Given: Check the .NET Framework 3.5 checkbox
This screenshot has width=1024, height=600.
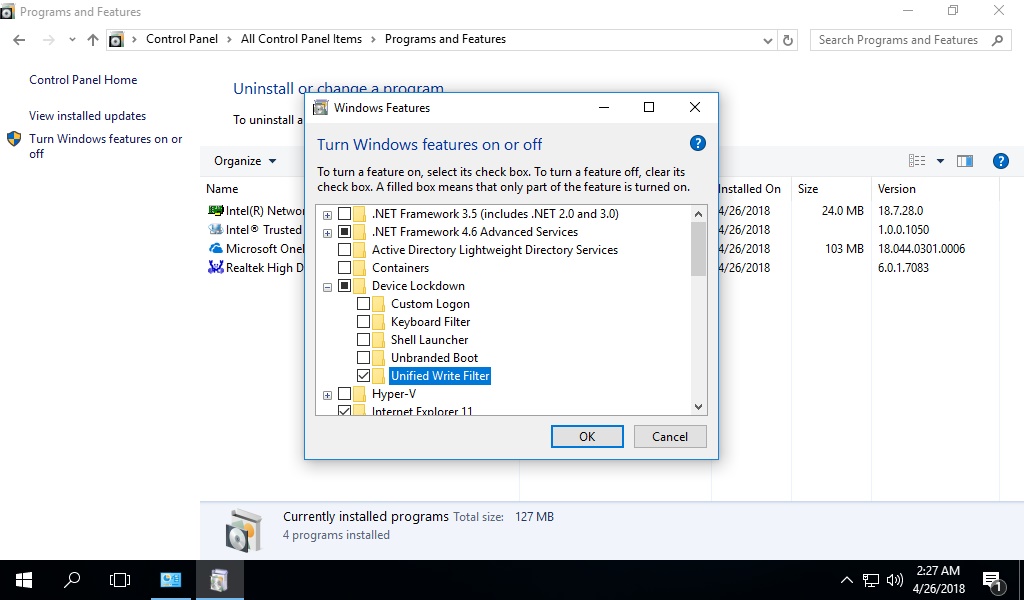Looking at the screenshot, I should (x=344, y=214).
